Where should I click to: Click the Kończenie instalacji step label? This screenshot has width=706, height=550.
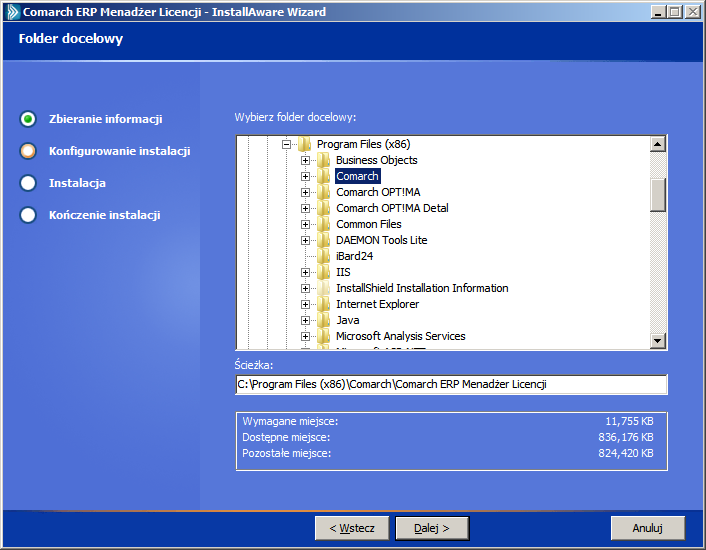click(104, 215)
